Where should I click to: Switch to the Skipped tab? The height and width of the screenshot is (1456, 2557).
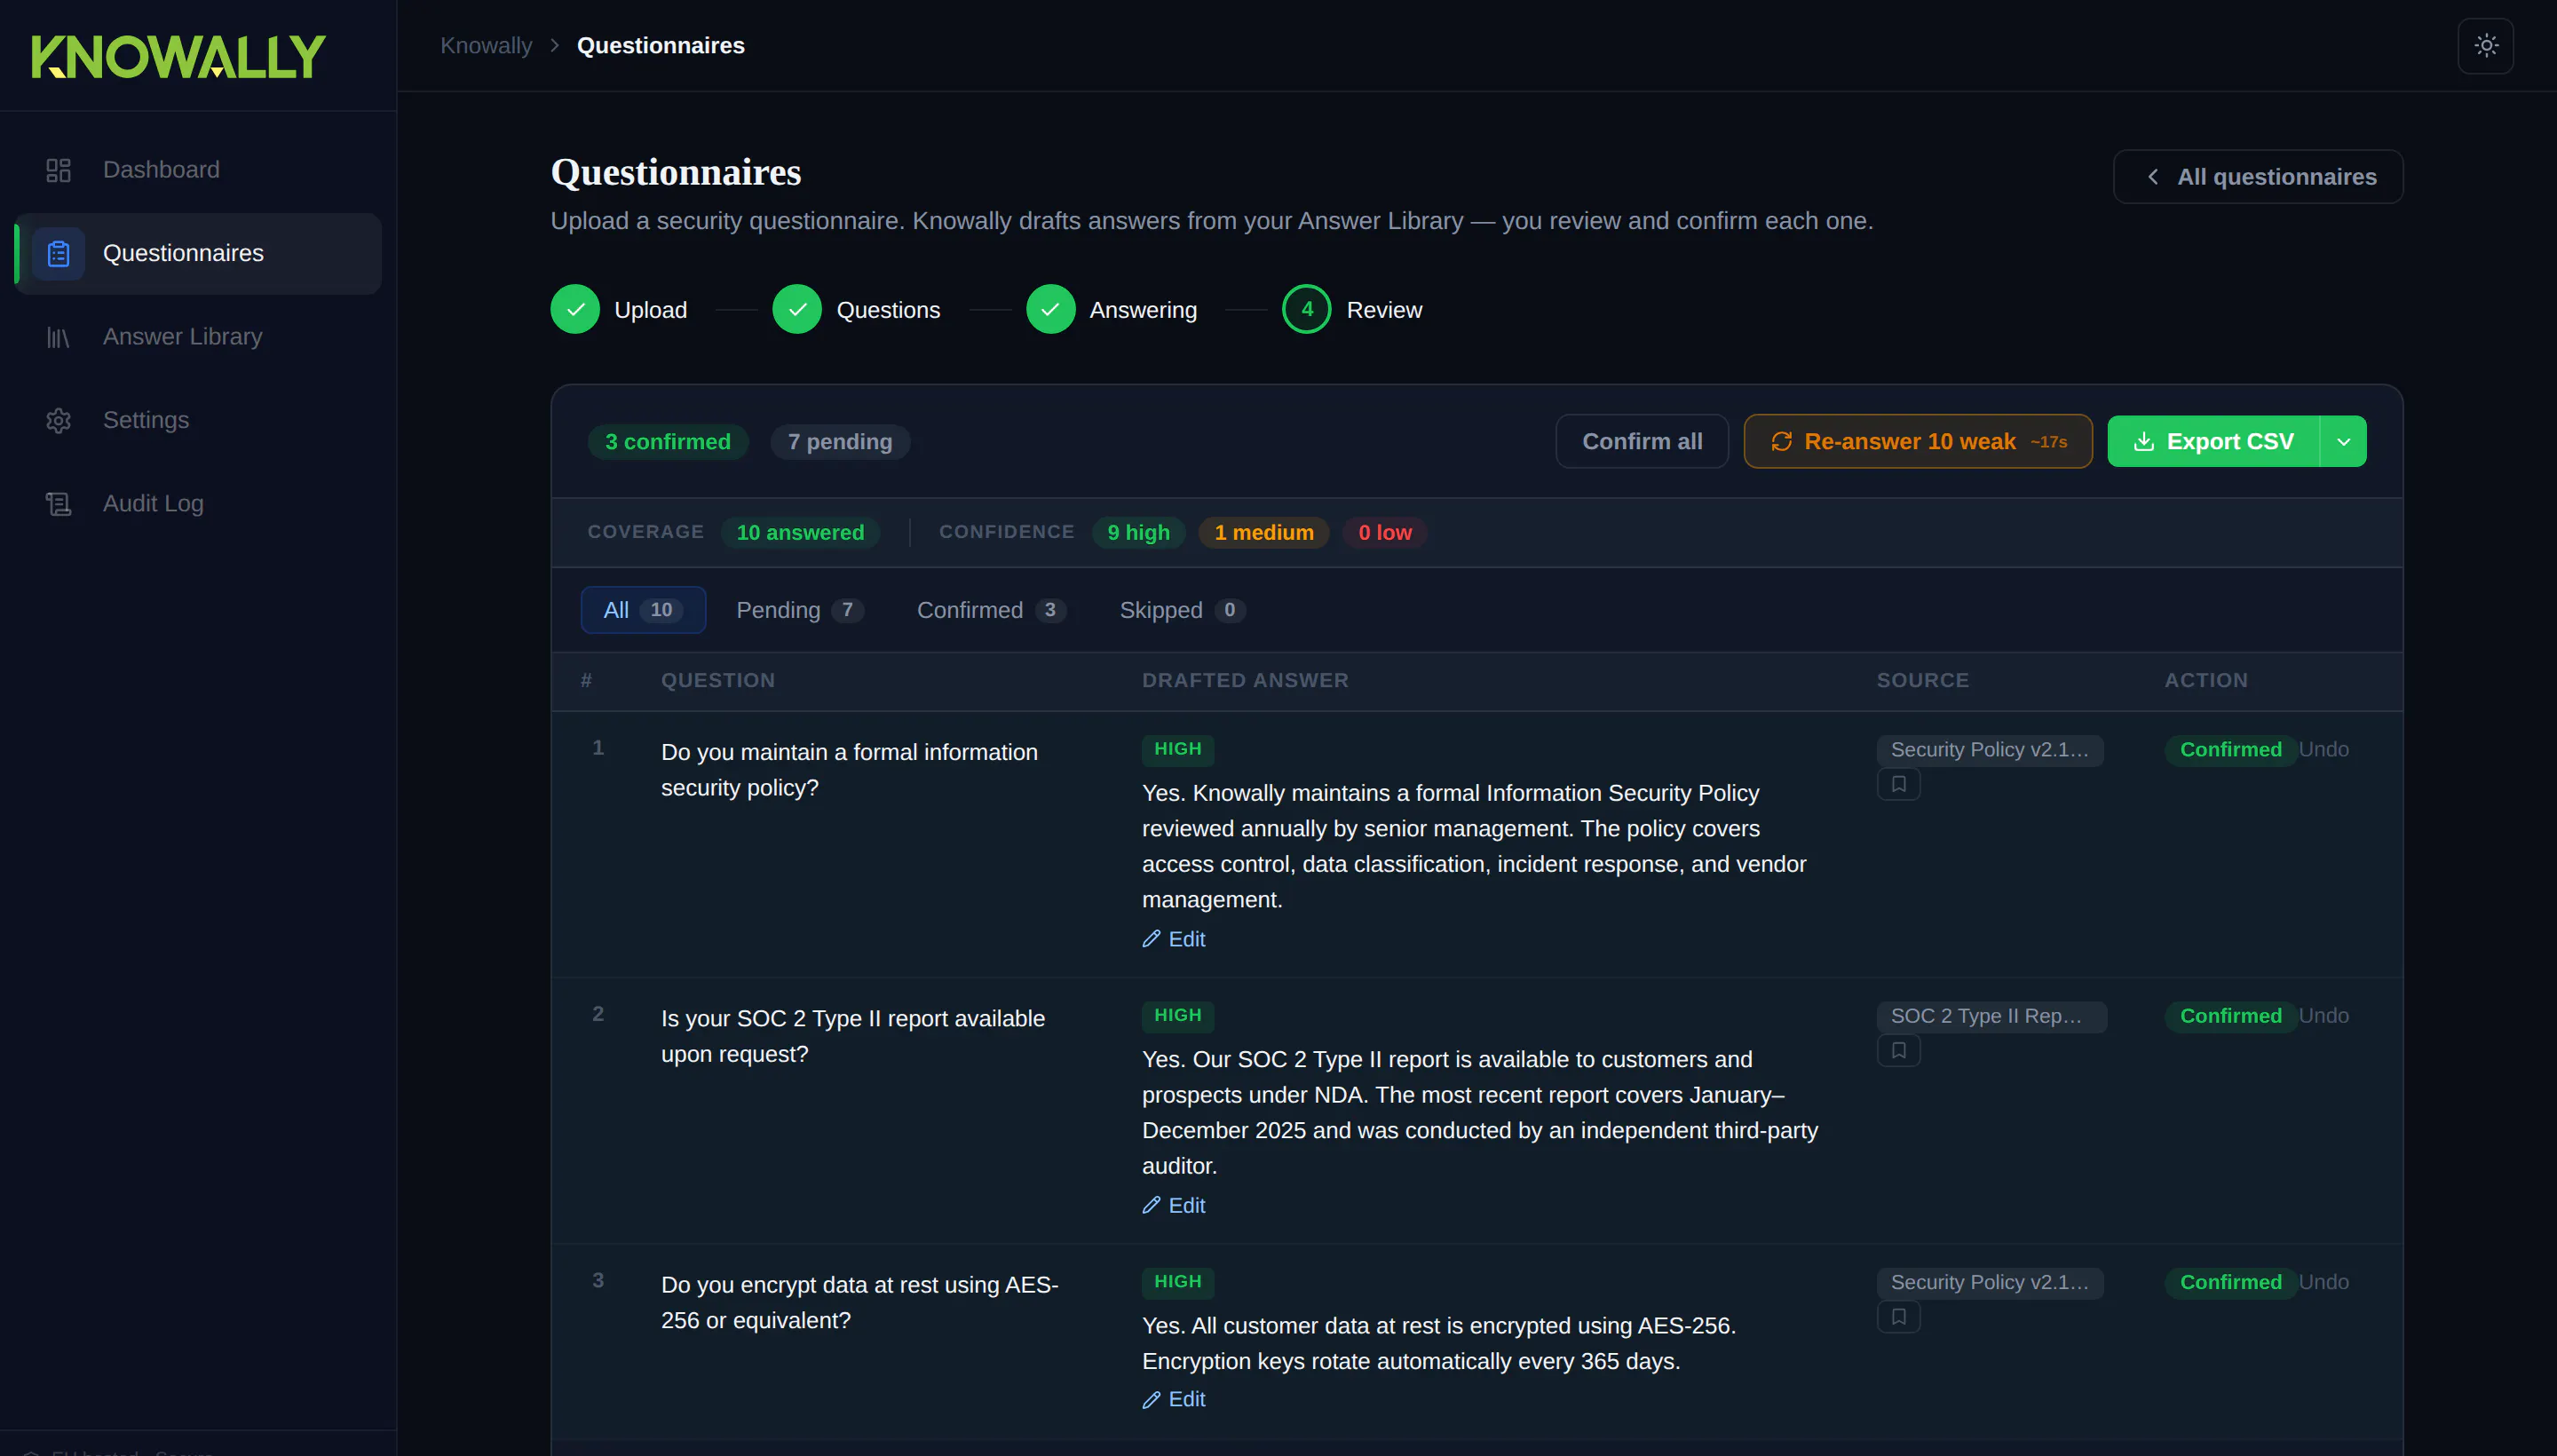(x=1182, y=610)
